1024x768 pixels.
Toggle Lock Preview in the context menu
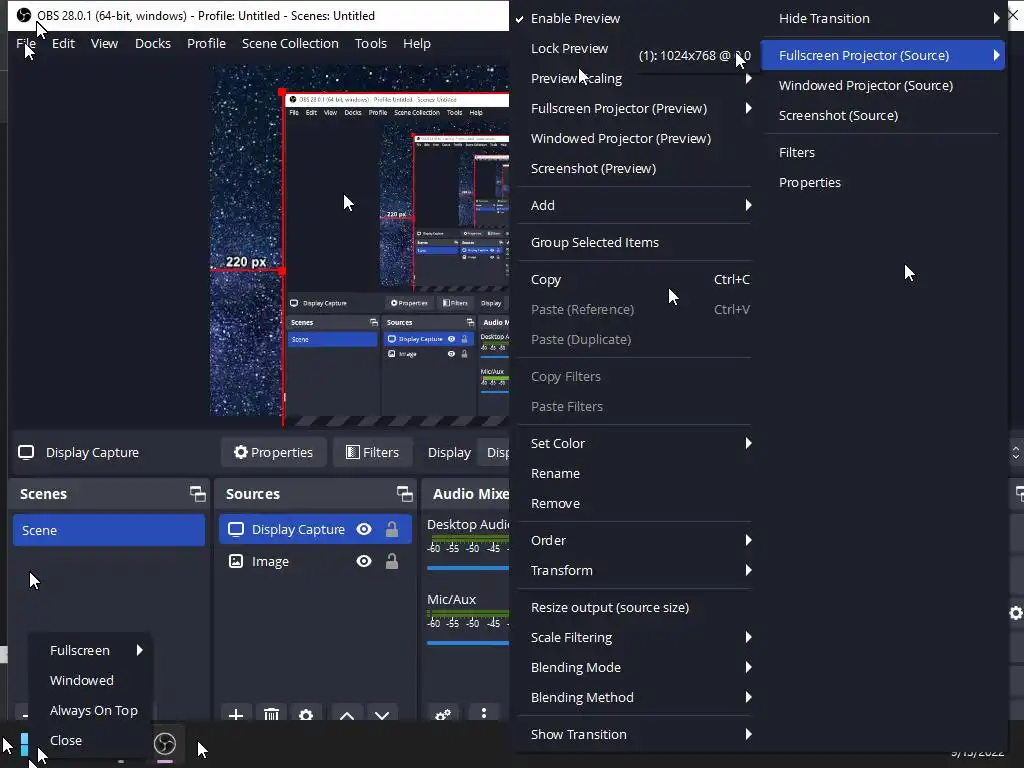click(569, 48)
